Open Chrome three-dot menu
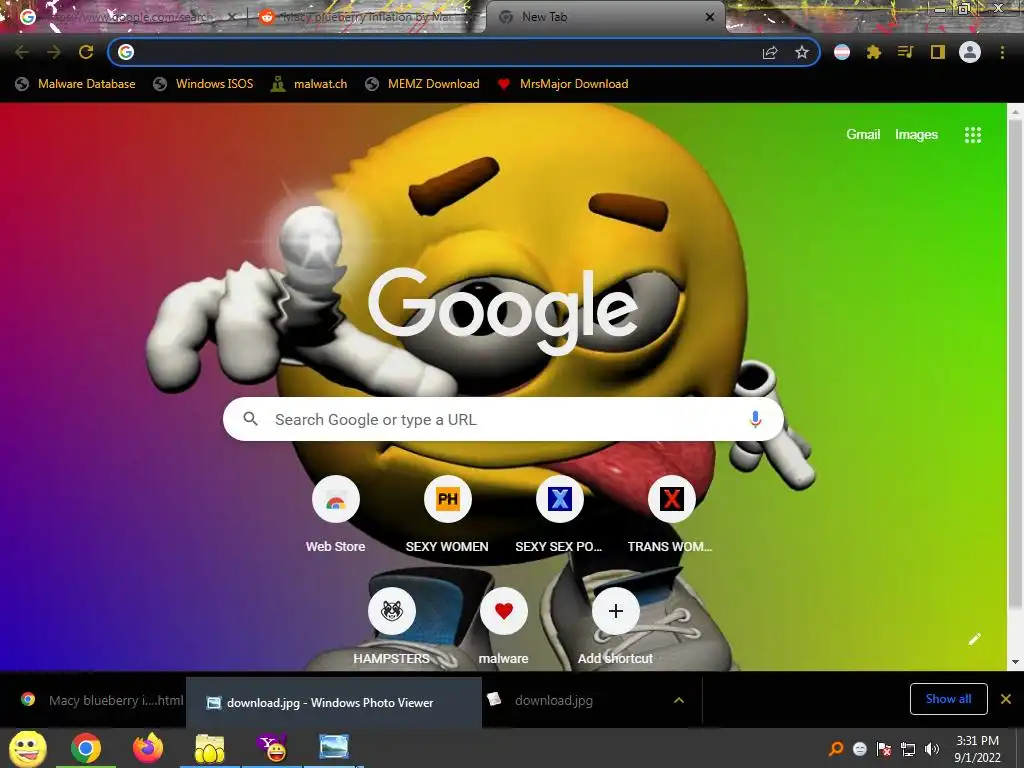 click(x=1002, y=52)
